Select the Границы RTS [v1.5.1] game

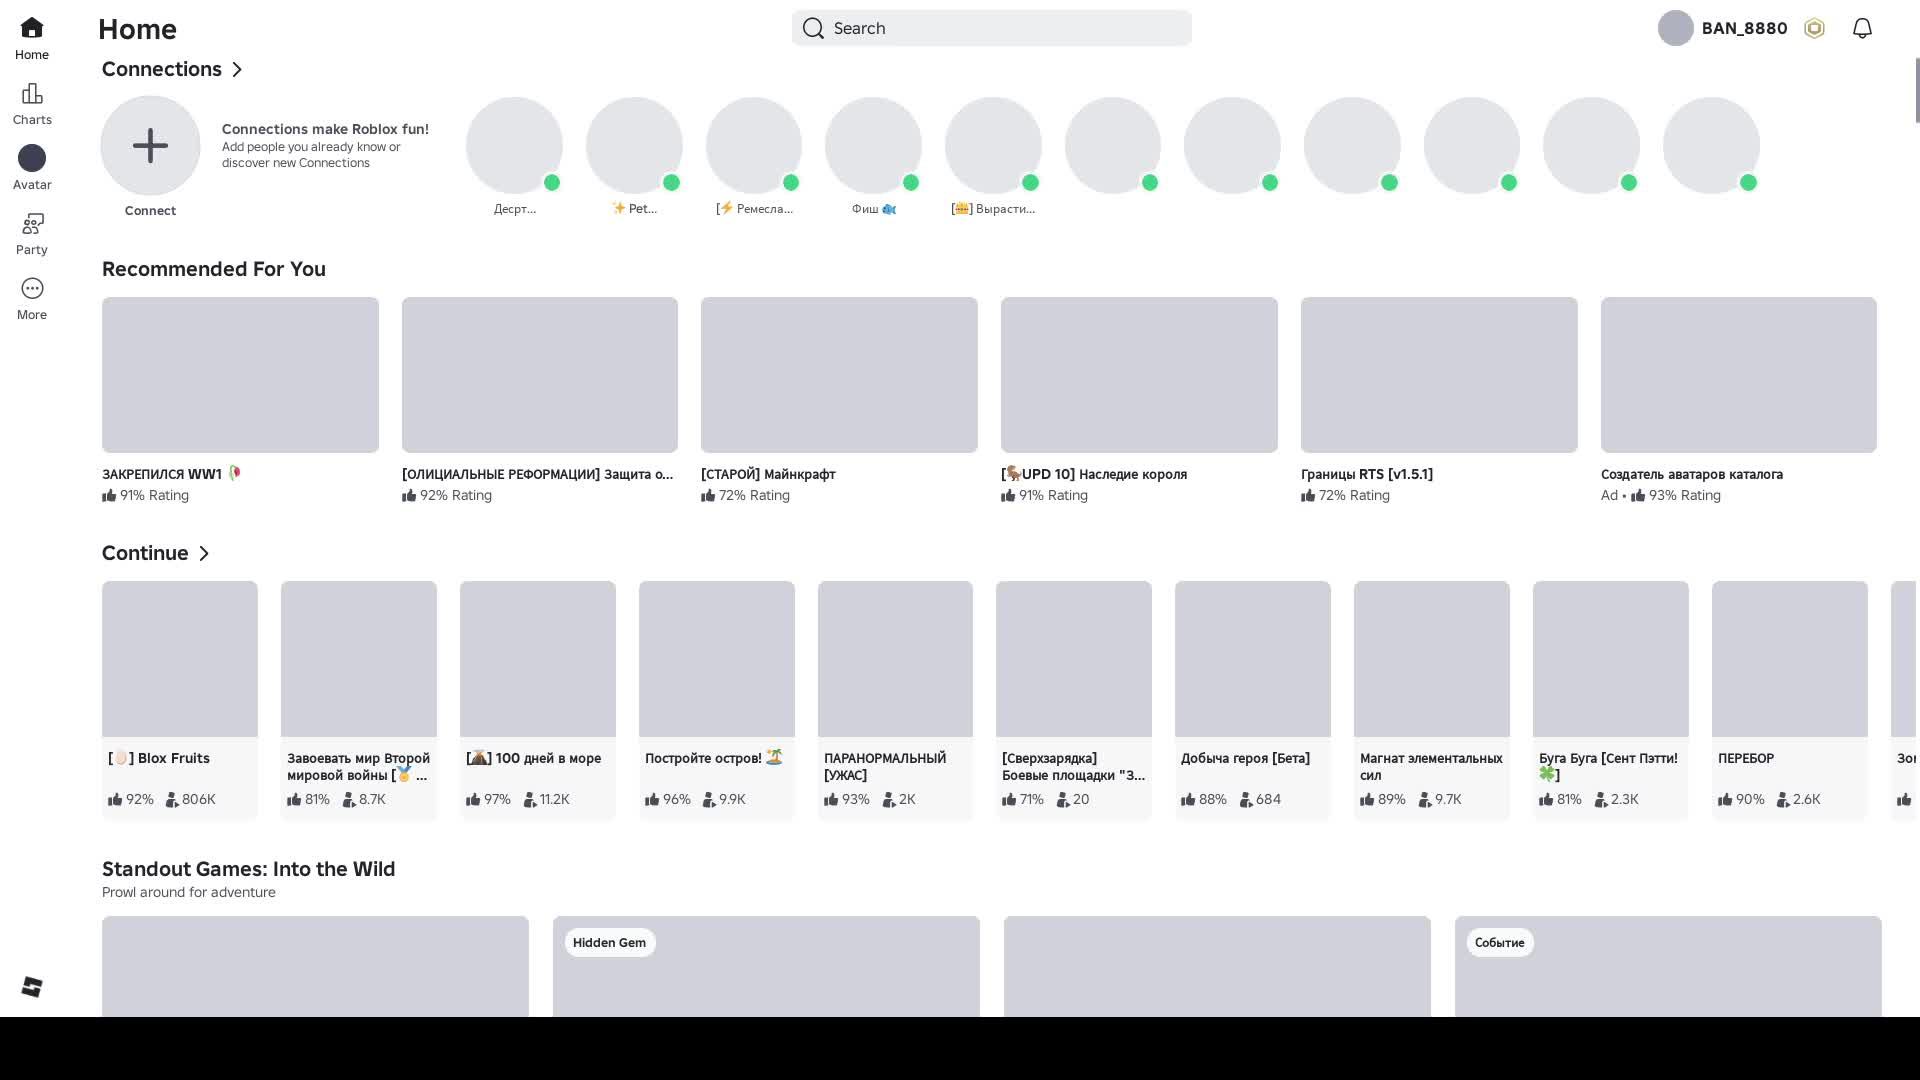click(x=1438, y=375)
